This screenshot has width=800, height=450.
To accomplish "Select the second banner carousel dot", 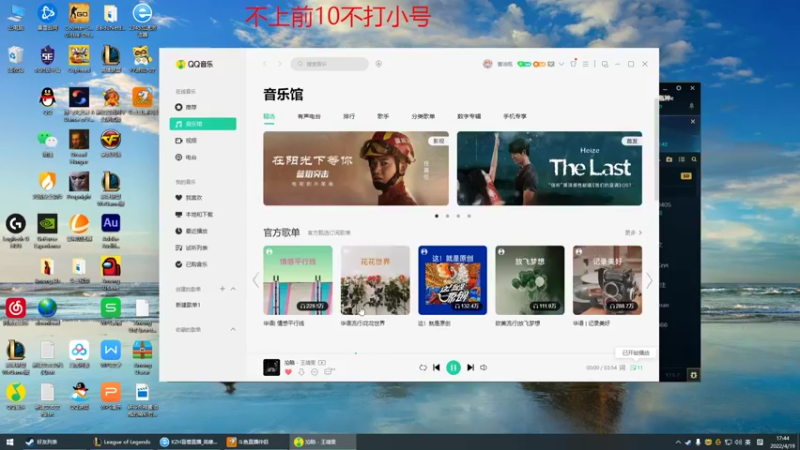I will pos(447,216).
